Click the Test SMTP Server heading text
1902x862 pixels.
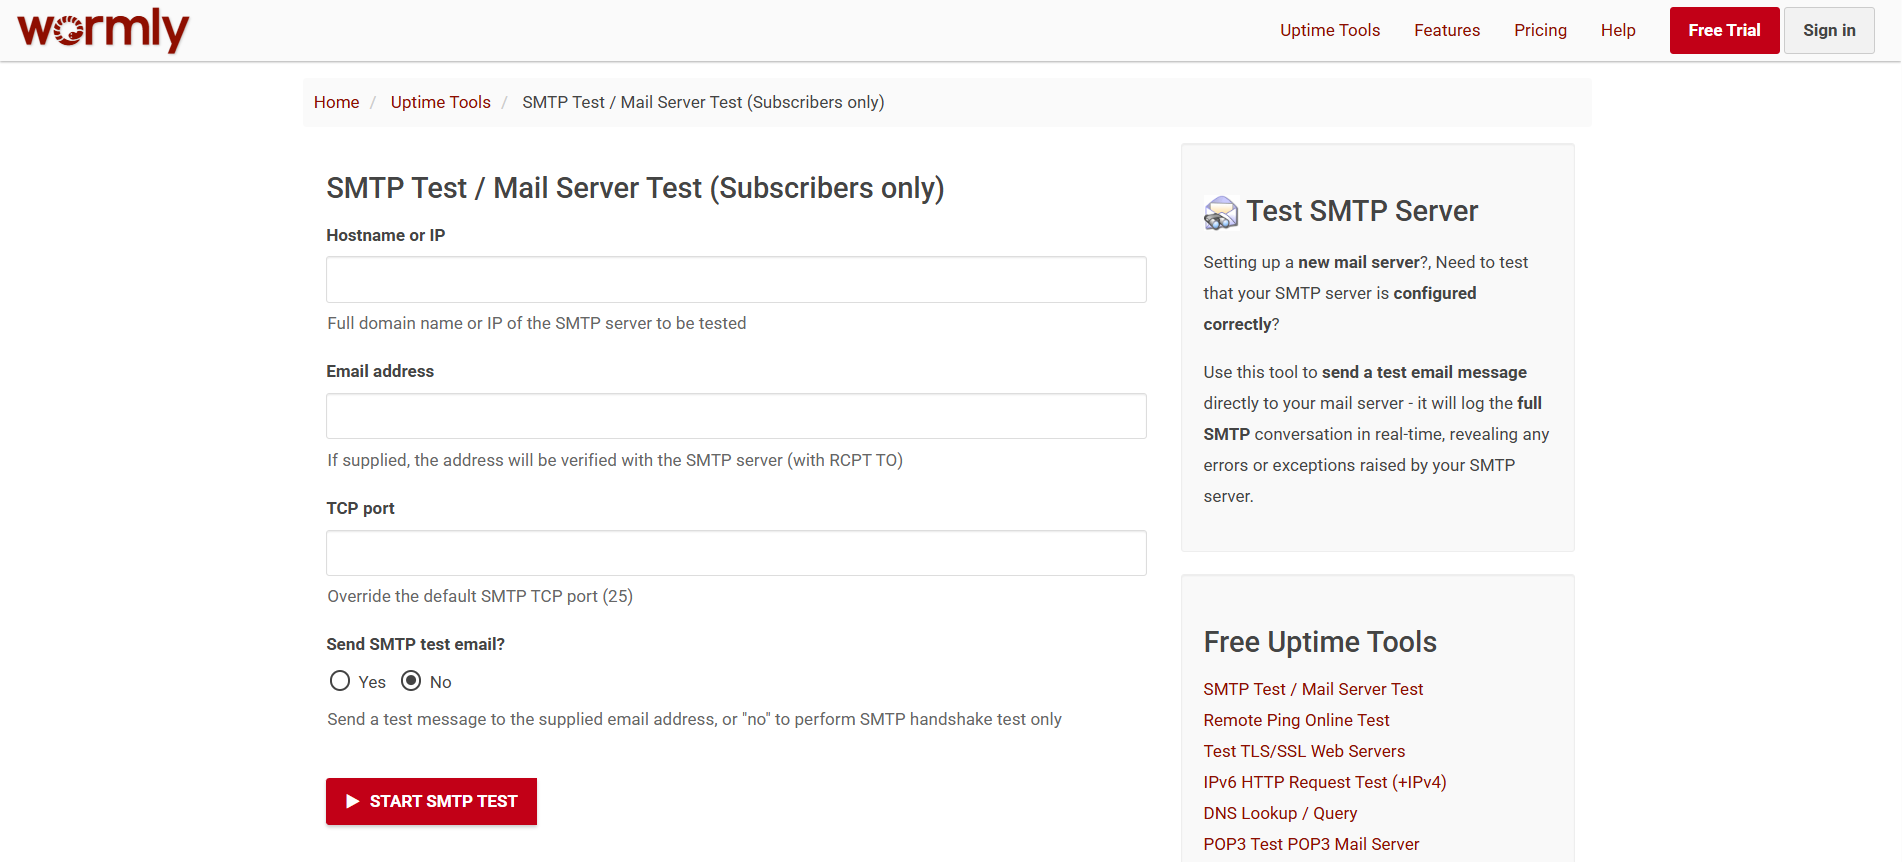pos(1362,211)
